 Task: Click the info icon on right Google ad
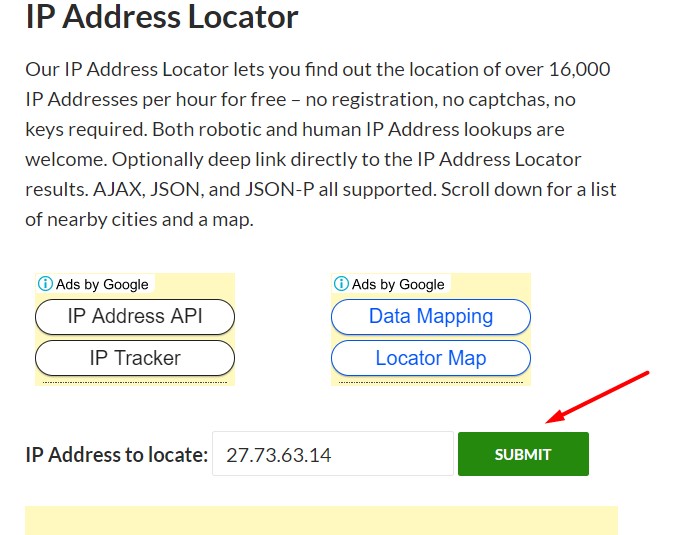(x=341, y=284)
